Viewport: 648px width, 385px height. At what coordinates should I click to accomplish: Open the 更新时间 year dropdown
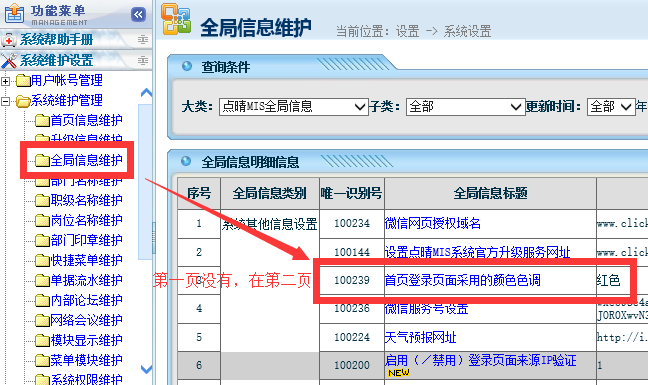click(611, 107)
